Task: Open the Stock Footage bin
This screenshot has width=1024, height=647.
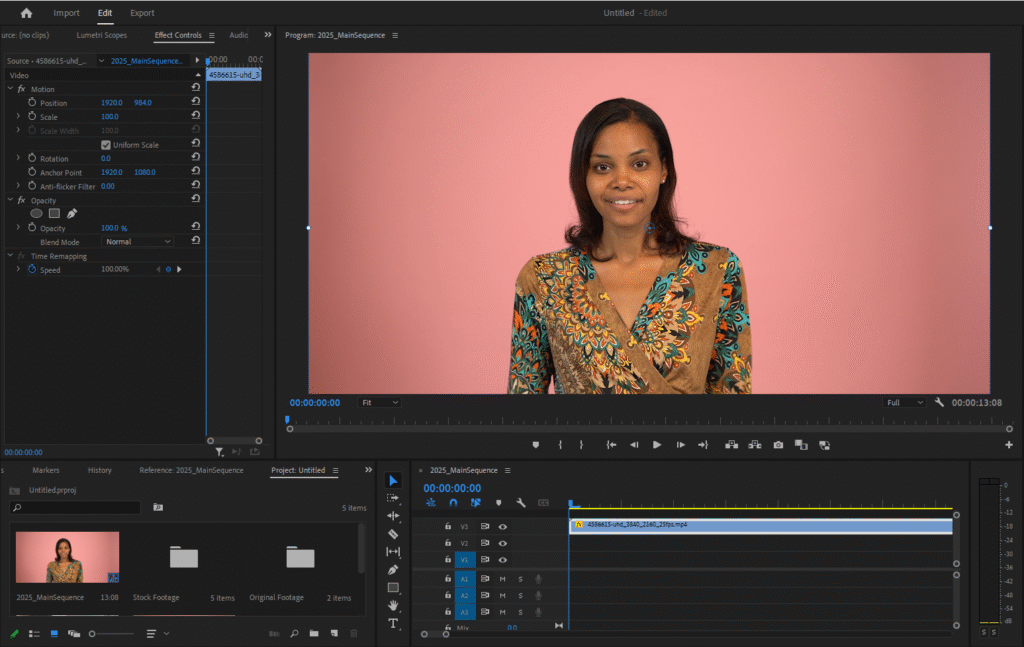Action: click(x=184, y=557)
